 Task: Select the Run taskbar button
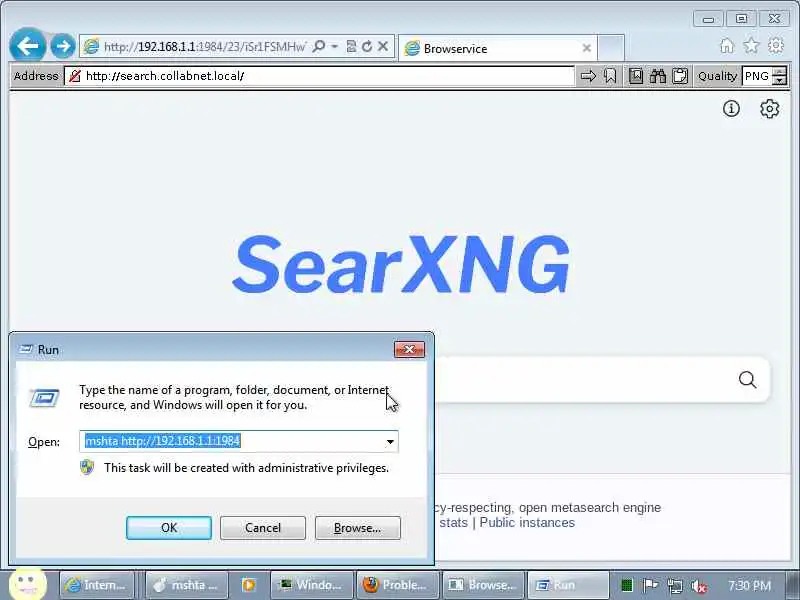(567, 585)
